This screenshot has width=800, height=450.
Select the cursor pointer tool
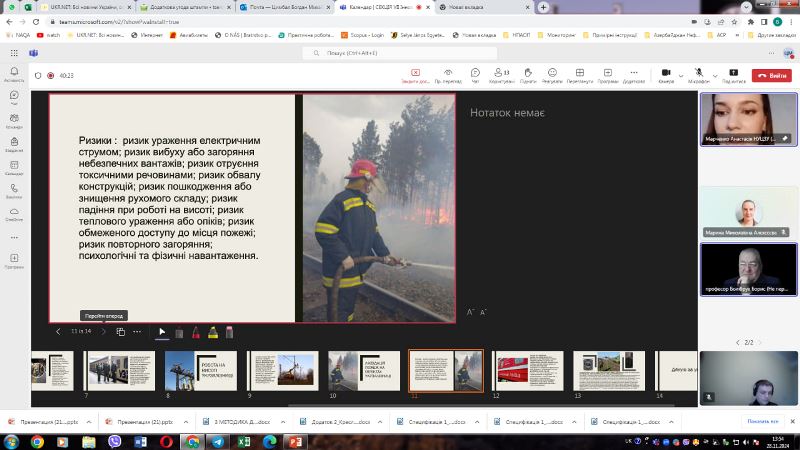[162, 332]
